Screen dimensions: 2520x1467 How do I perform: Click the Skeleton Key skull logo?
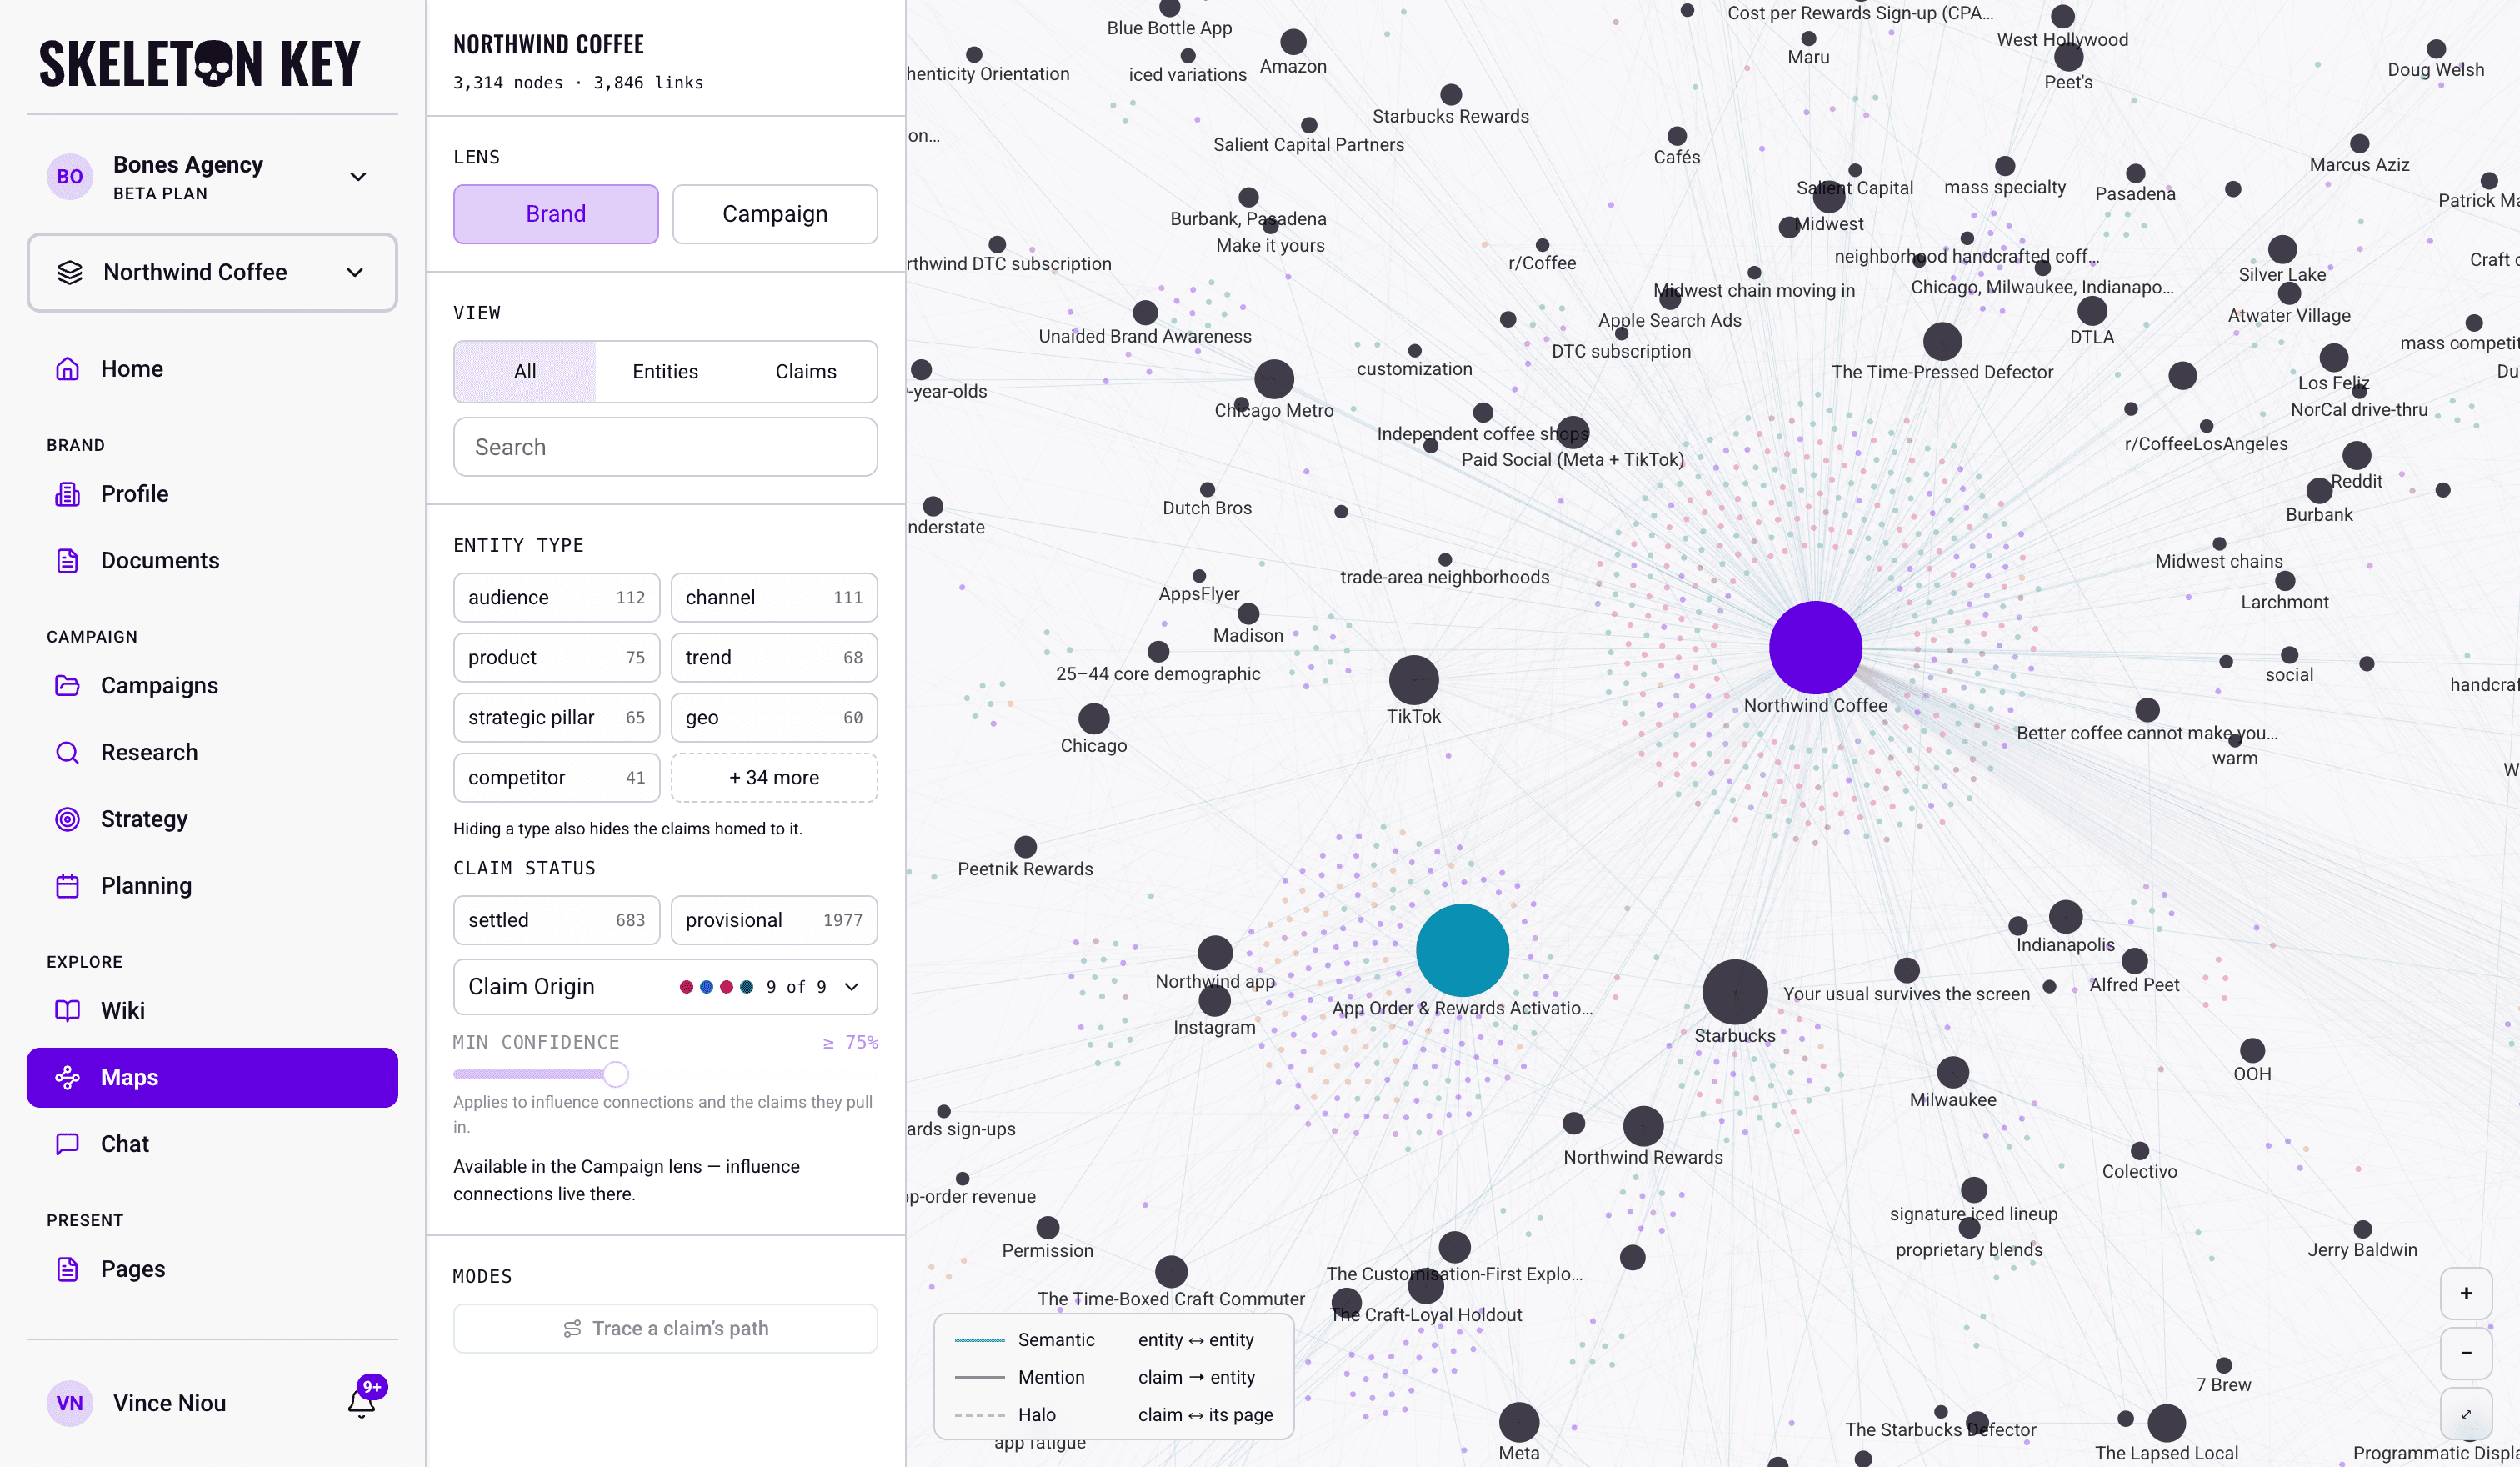[x=214, y=64]
